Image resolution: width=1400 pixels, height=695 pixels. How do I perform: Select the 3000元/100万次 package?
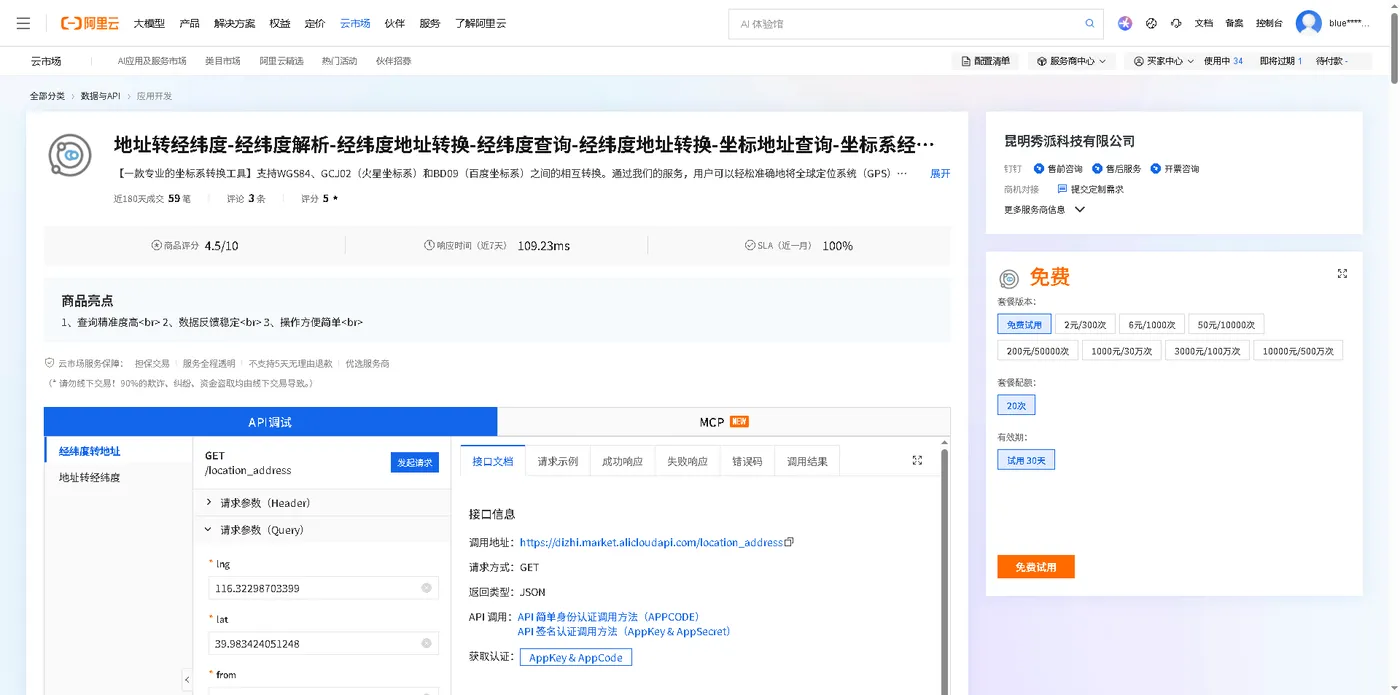1207,351
